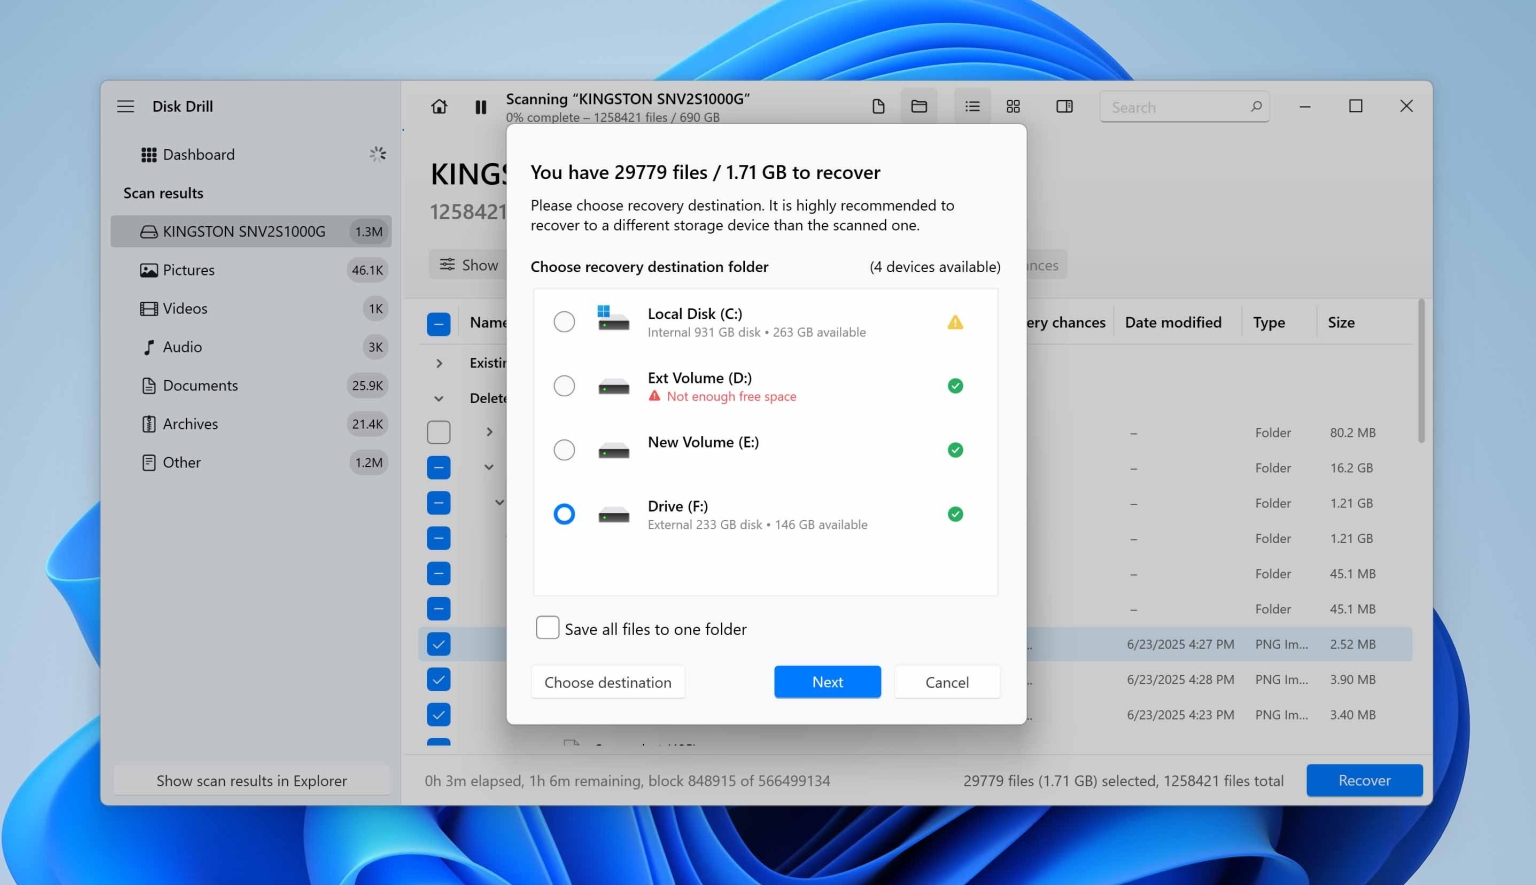Open the Documents scan results category
This screenshot has height=885, width=1536.
click(x=200, y=386)
